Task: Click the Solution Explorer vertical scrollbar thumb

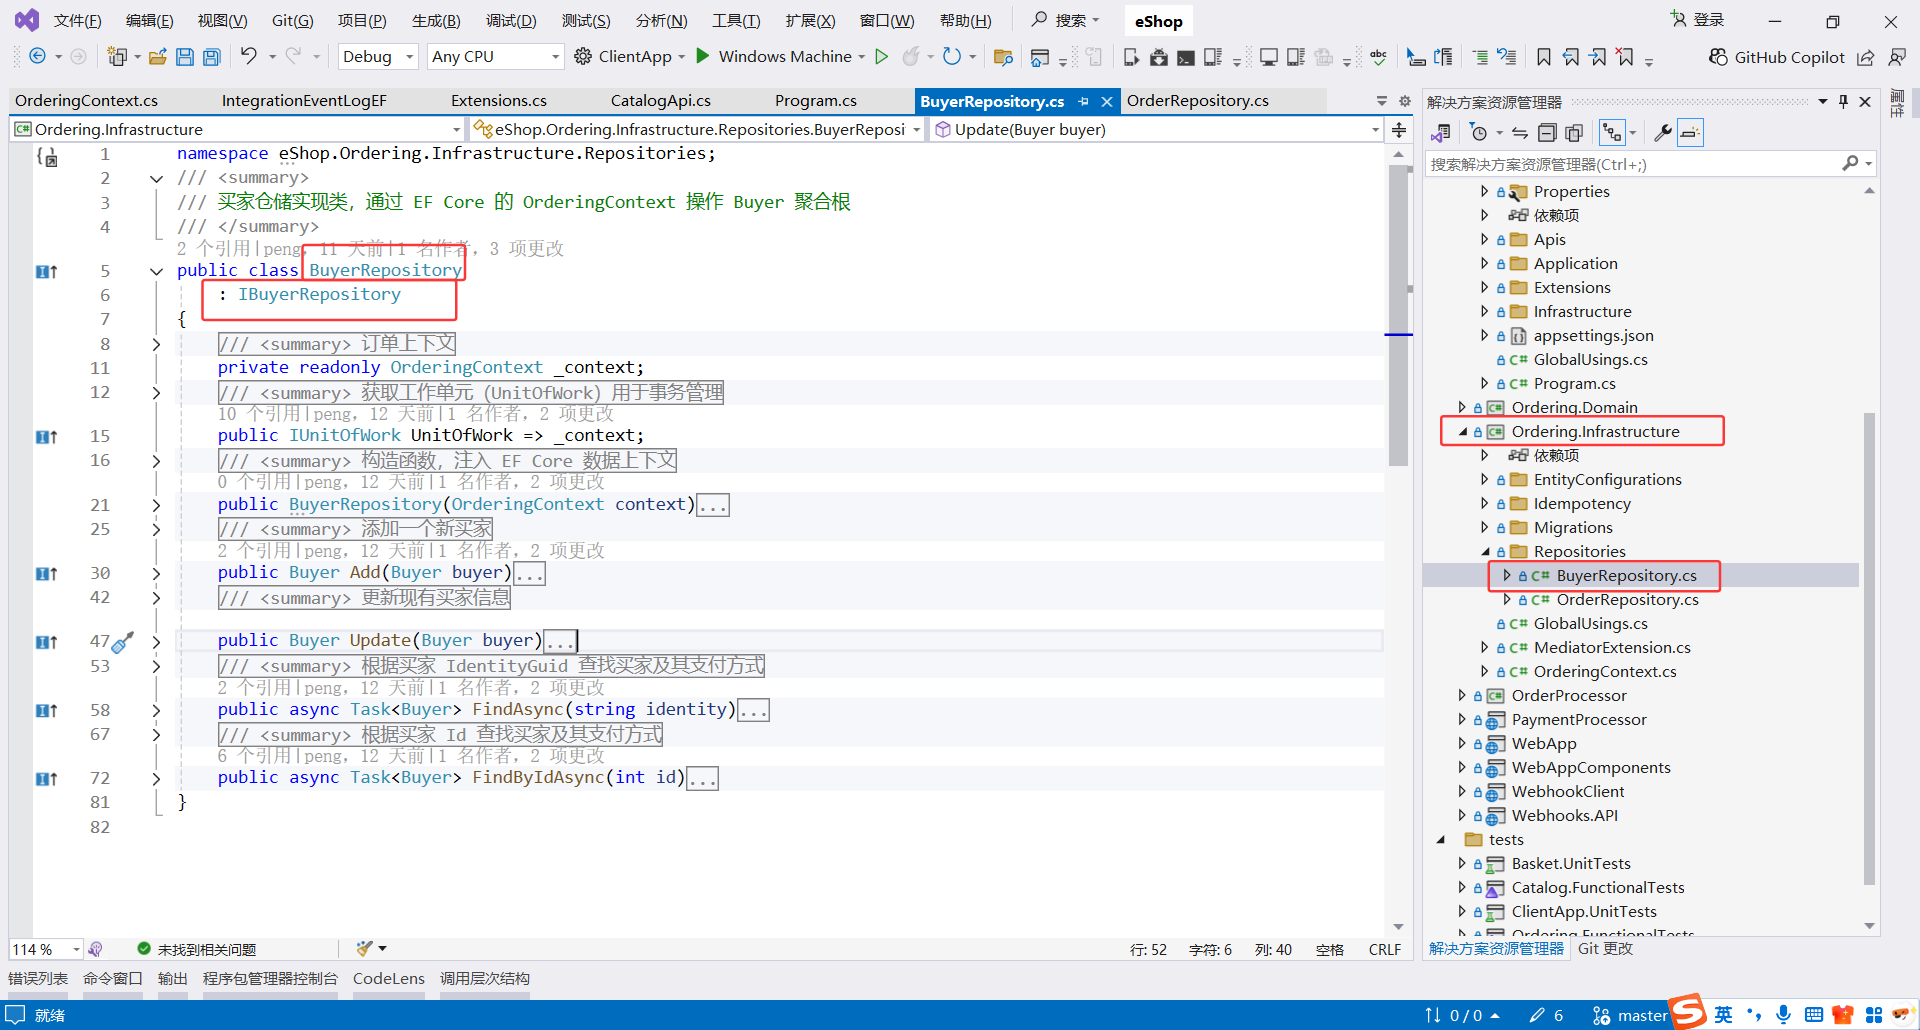Action: coord(1869,648)
